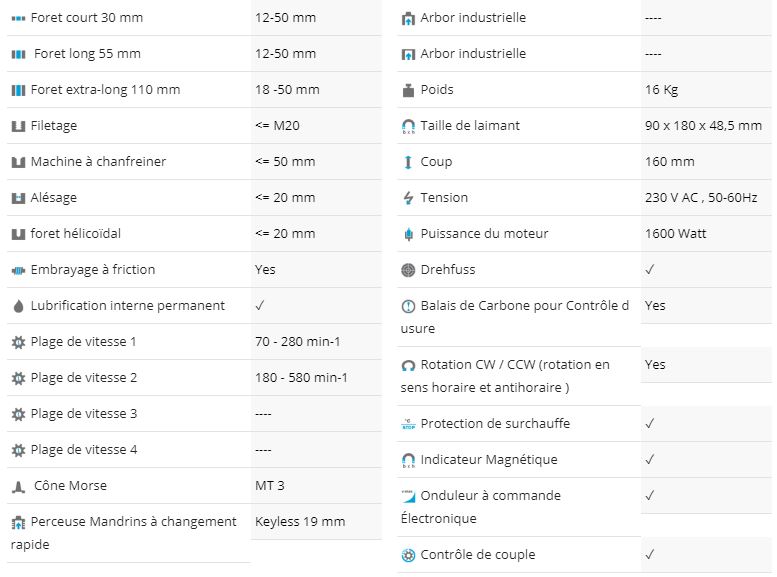Click the gear icon beside Plage de vitesse 1
This screenshot has height=577, width=777.
(x=18, y=343)
